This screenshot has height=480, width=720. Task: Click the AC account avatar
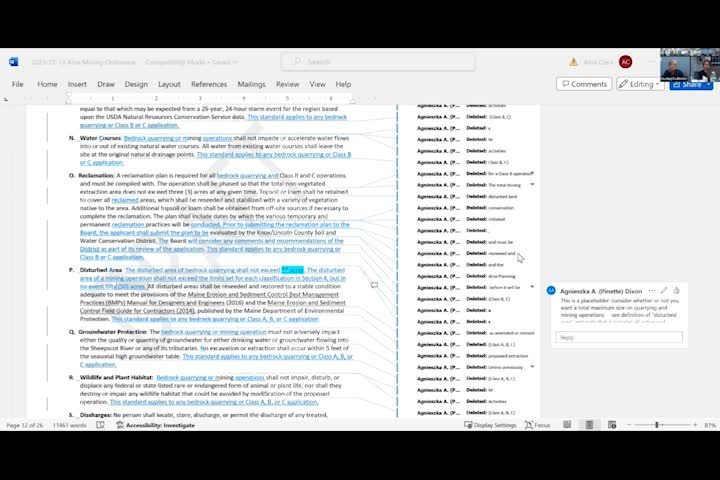tap(625, 62)
